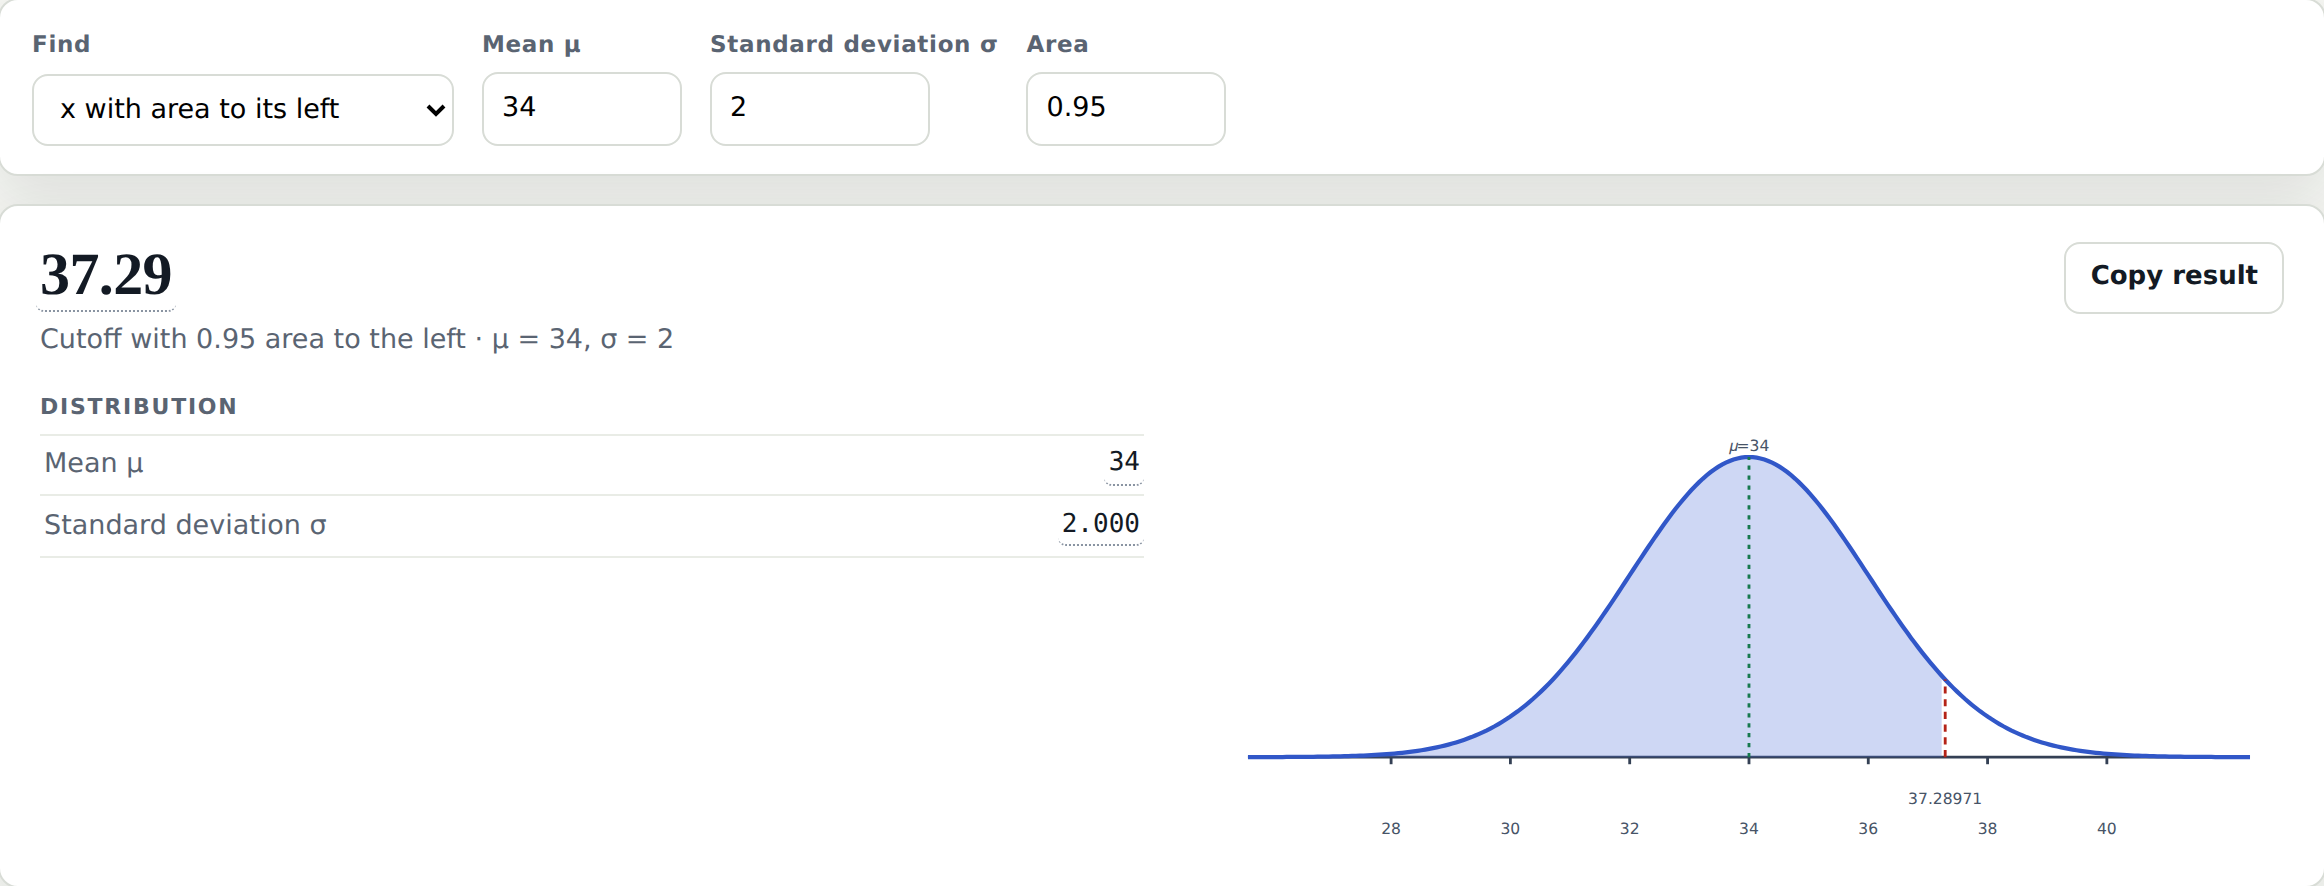Click the 36 axis tick label
Viewport: 2324px width, 886px height.
tap(1868, 828)
